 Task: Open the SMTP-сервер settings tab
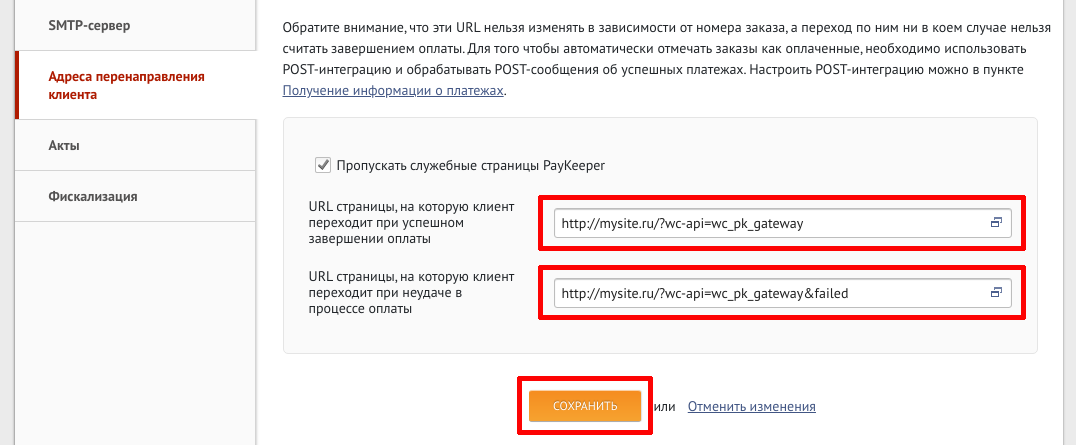[x=89, y=23]
